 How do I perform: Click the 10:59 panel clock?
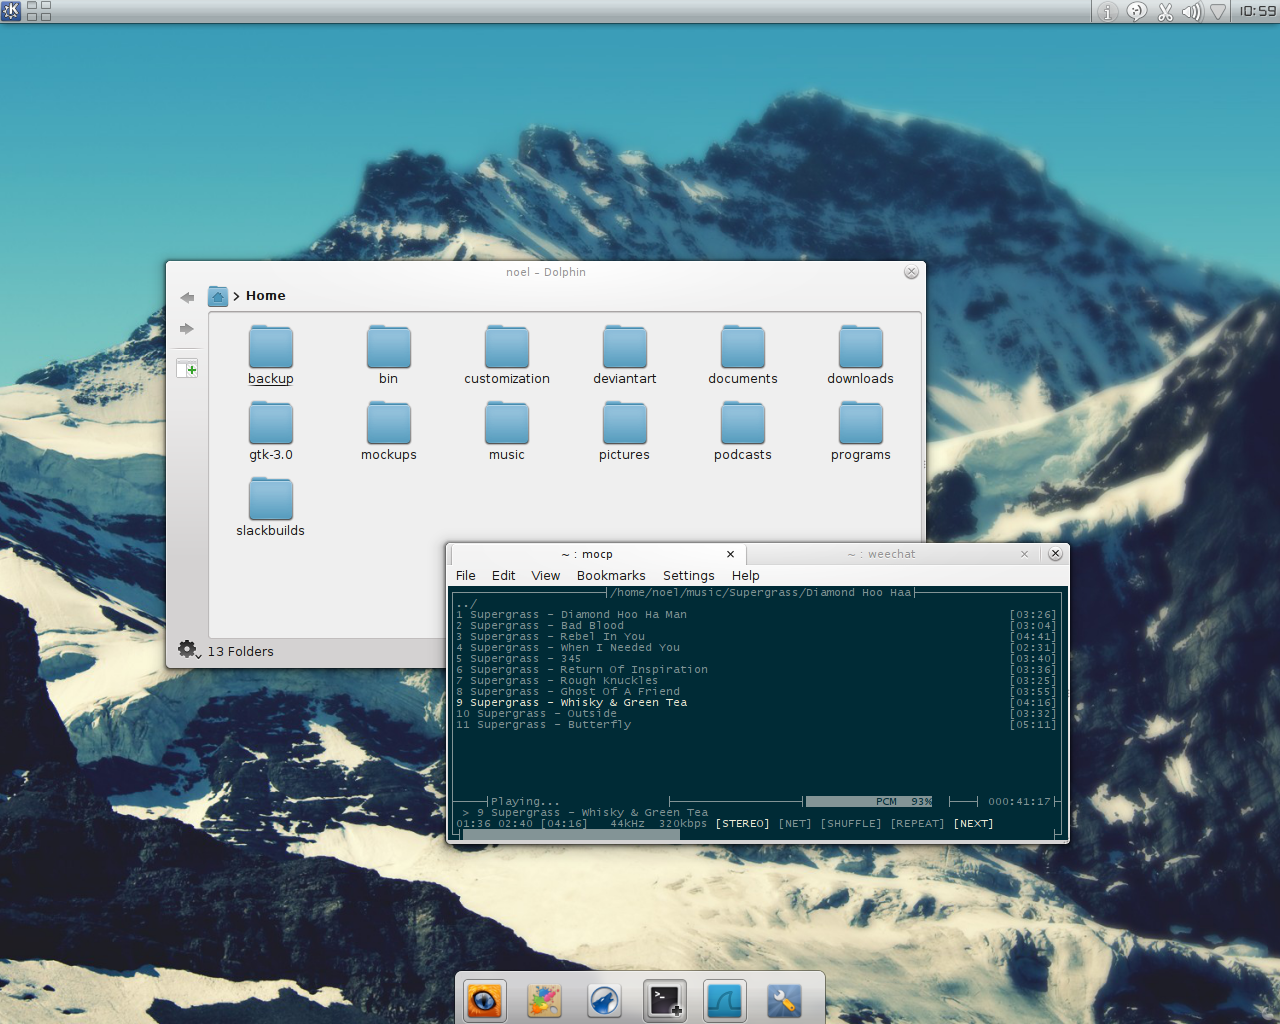(x=1258, y=11)
